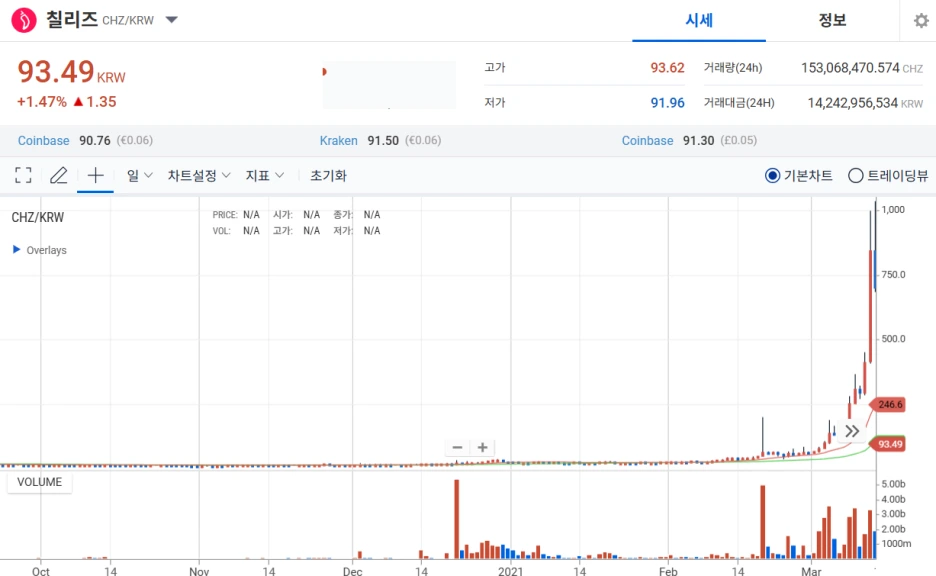Click the 93.49 KRW current price
Screen dimensions: 936x576
point(71,72)
